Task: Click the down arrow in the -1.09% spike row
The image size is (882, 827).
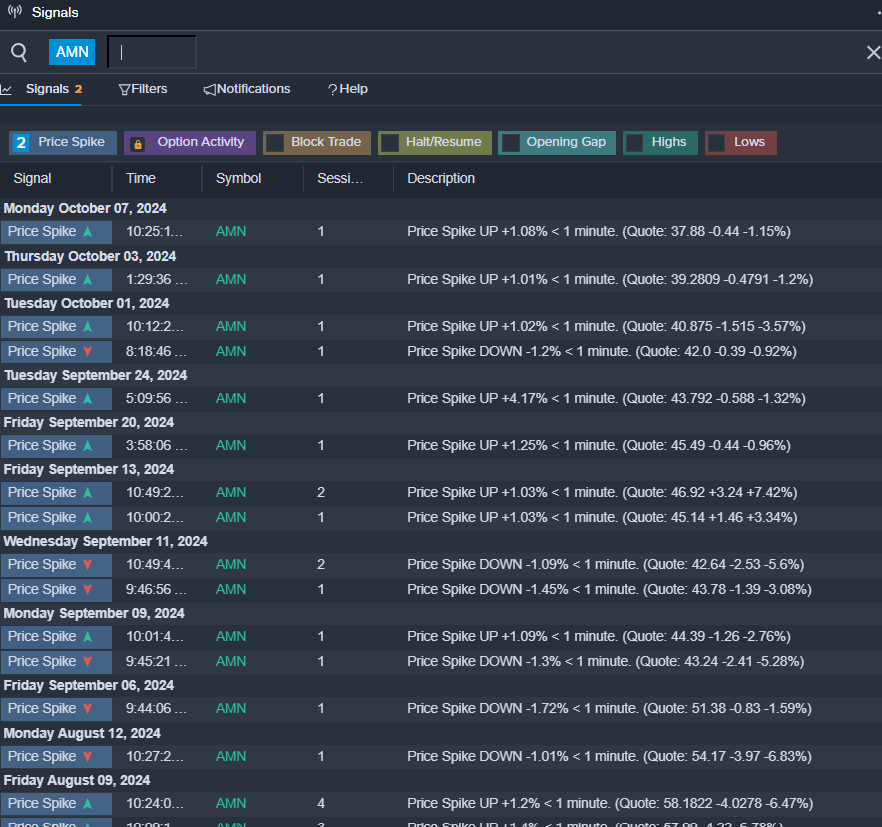Action: [88, 564]
